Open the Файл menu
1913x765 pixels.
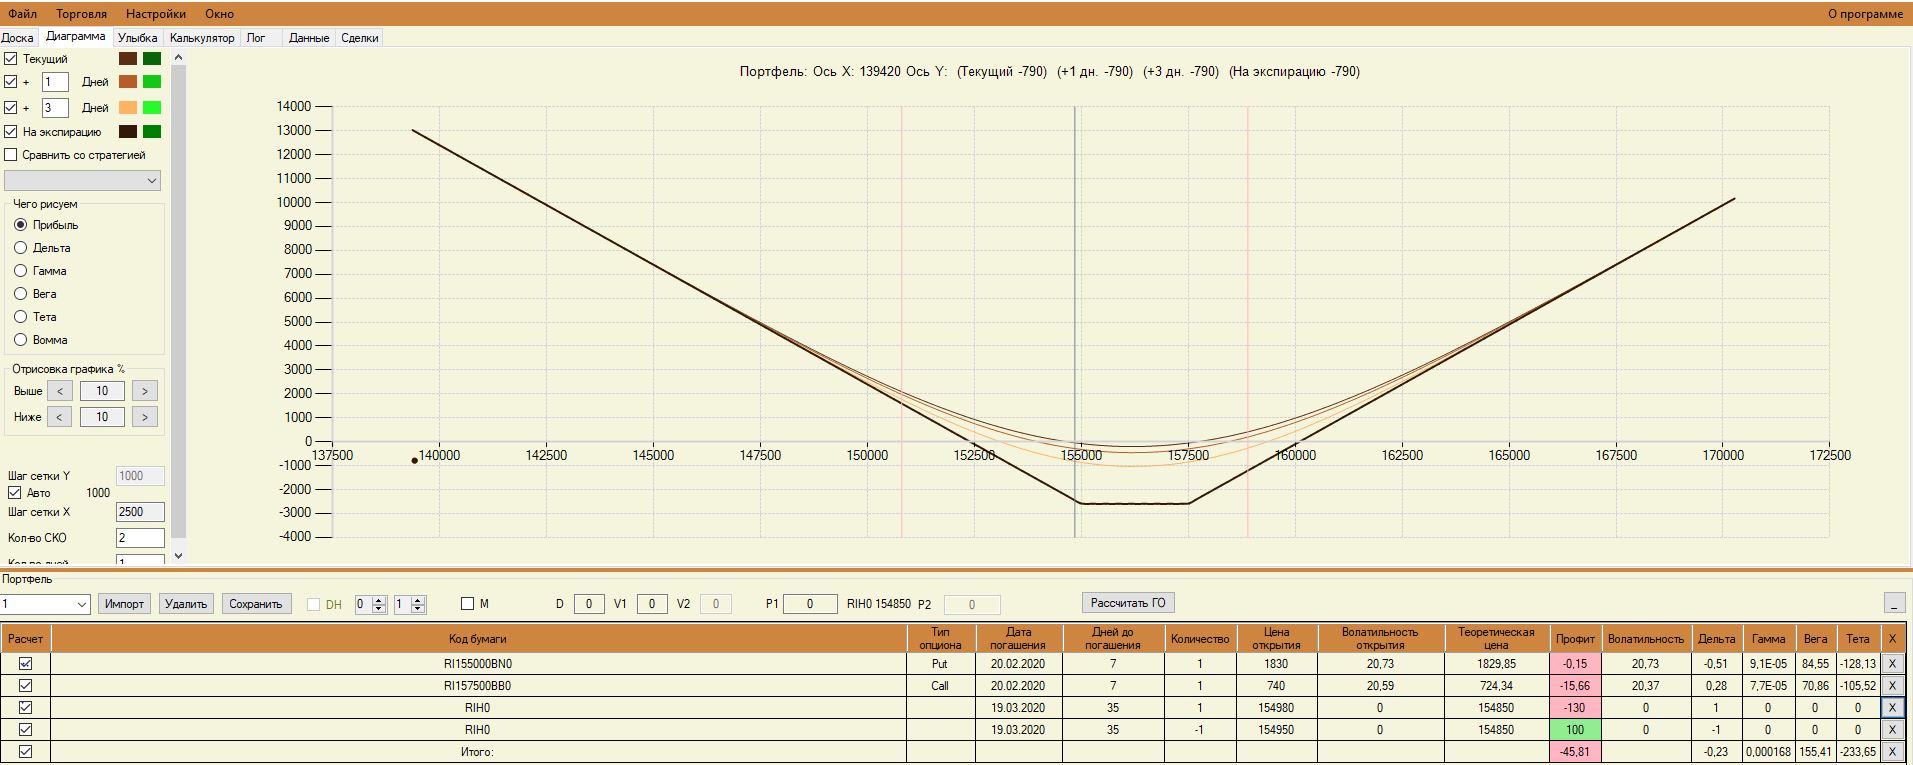[23, 14]
